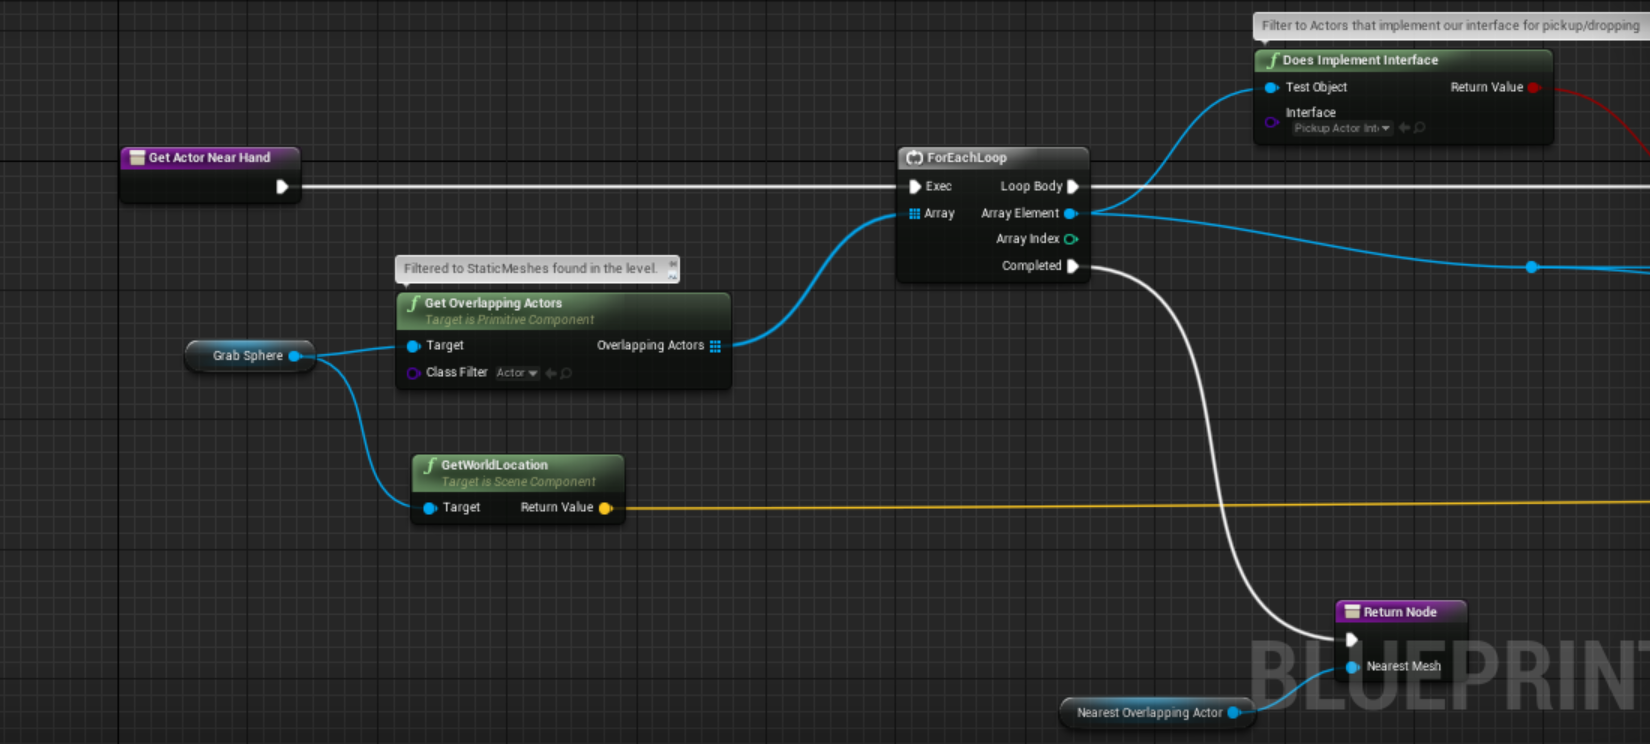Select the Return Node title

[x=1400, y=612]
